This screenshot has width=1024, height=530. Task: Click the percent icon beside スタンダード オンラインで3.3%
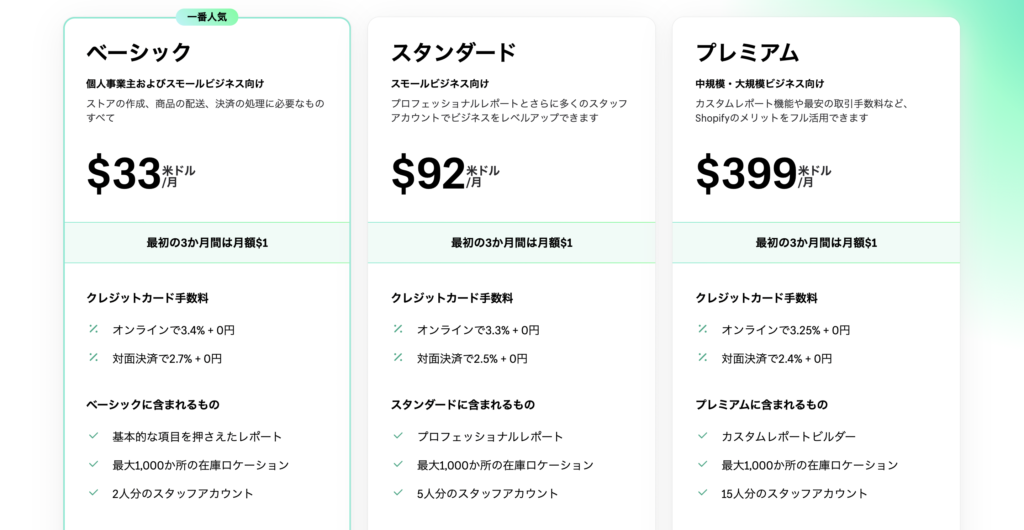coord(398,329)
